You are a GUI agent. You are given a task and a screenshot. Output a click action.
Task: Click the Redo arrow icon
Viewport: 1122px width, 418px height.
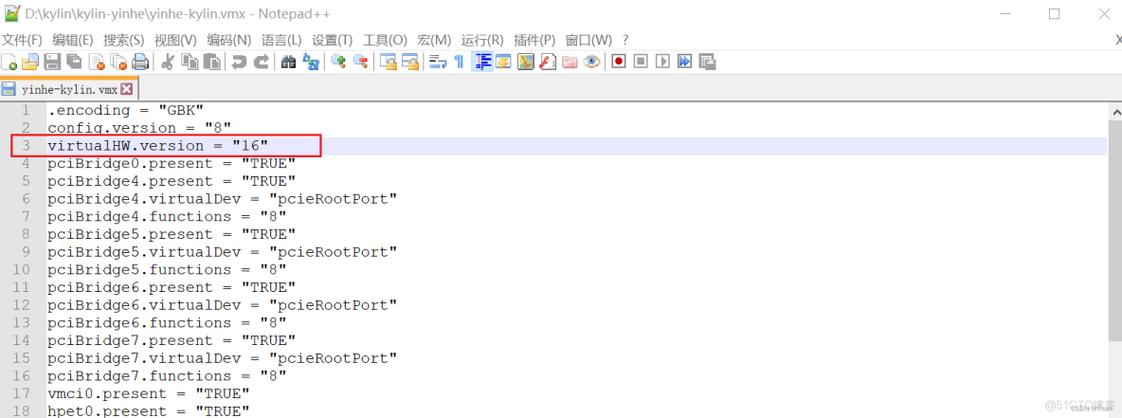coord(261,62)
